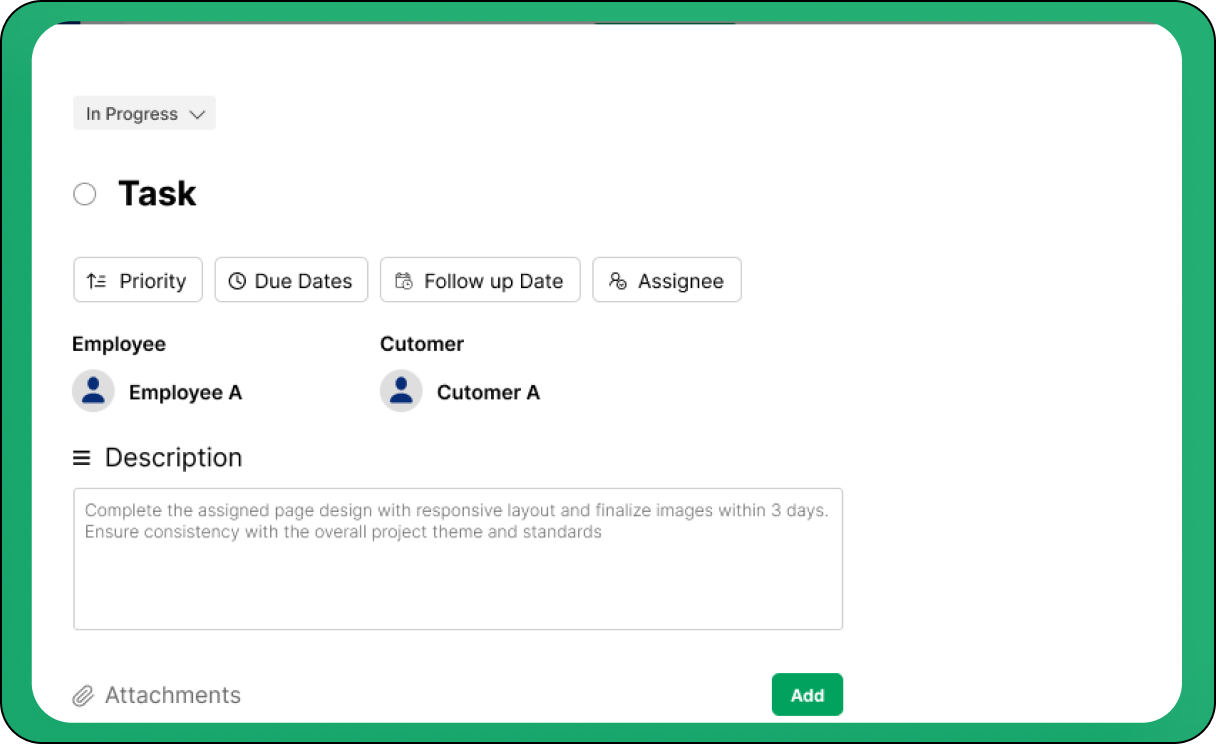
Task: Open the Employee A name link
Action: tap(185, 392)
